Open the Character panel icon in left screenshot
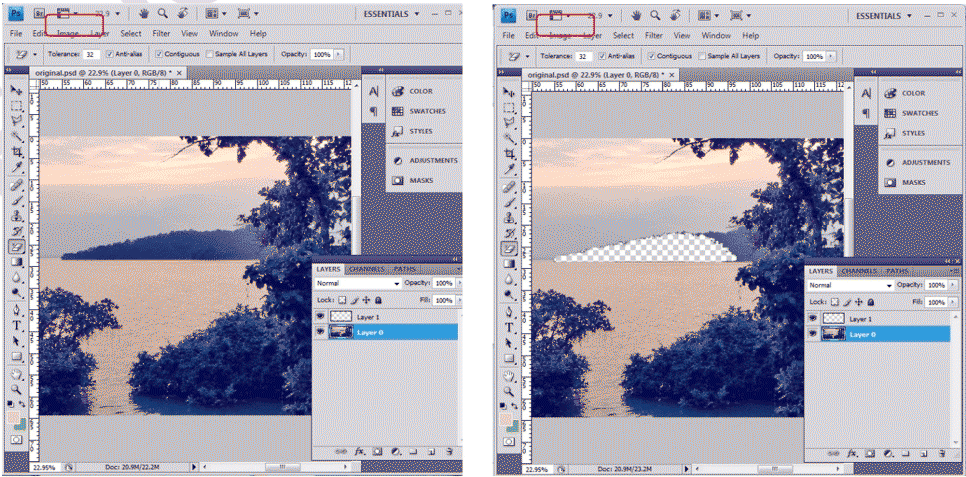 373,91
